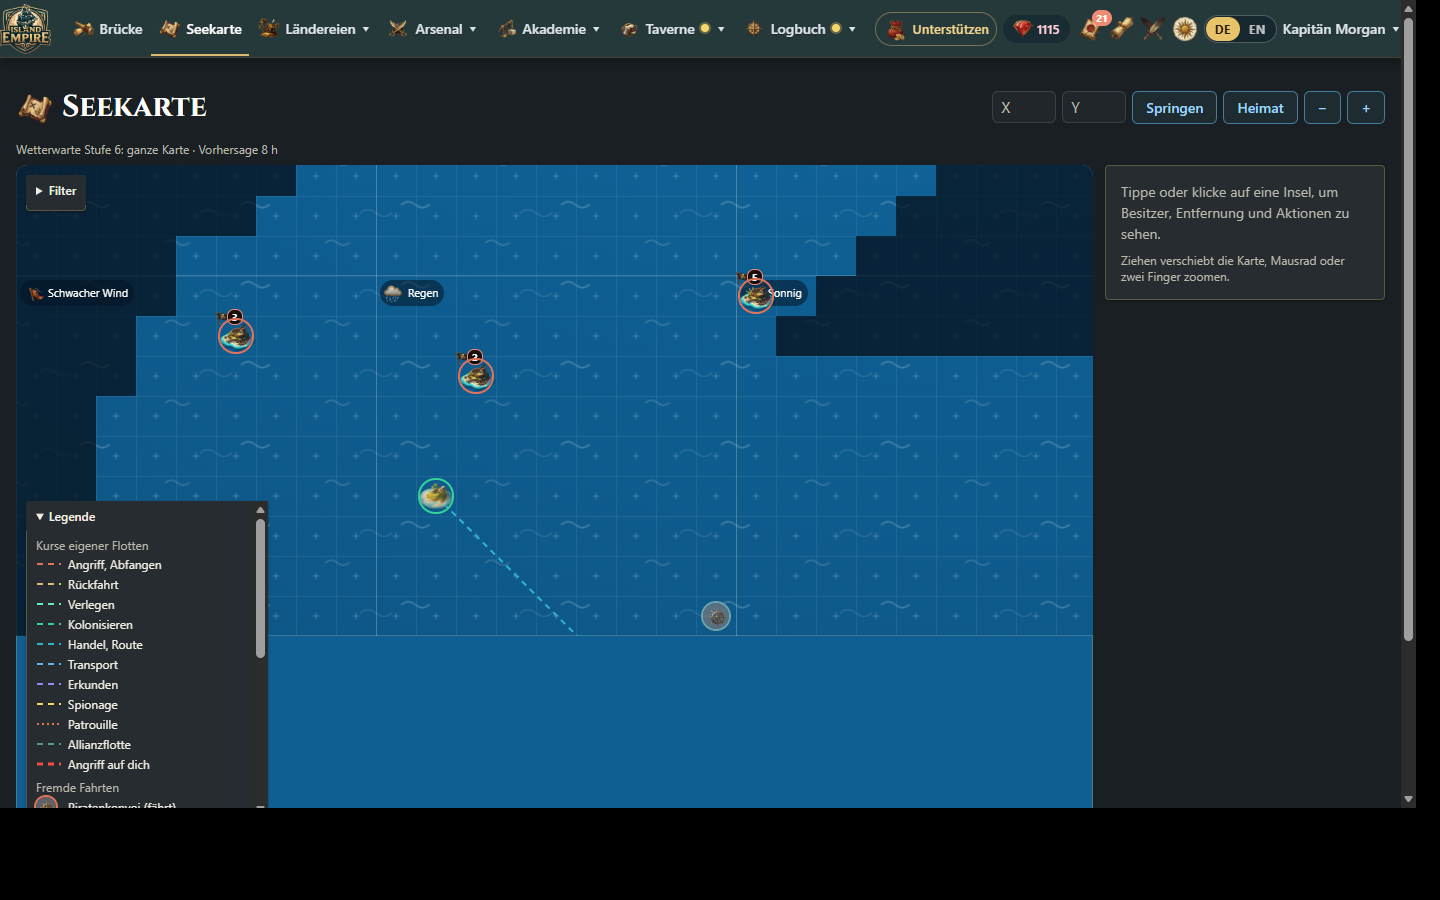Go to the Brücke page
This screenshot has height=900, width=1440.
tap(108, 29)
